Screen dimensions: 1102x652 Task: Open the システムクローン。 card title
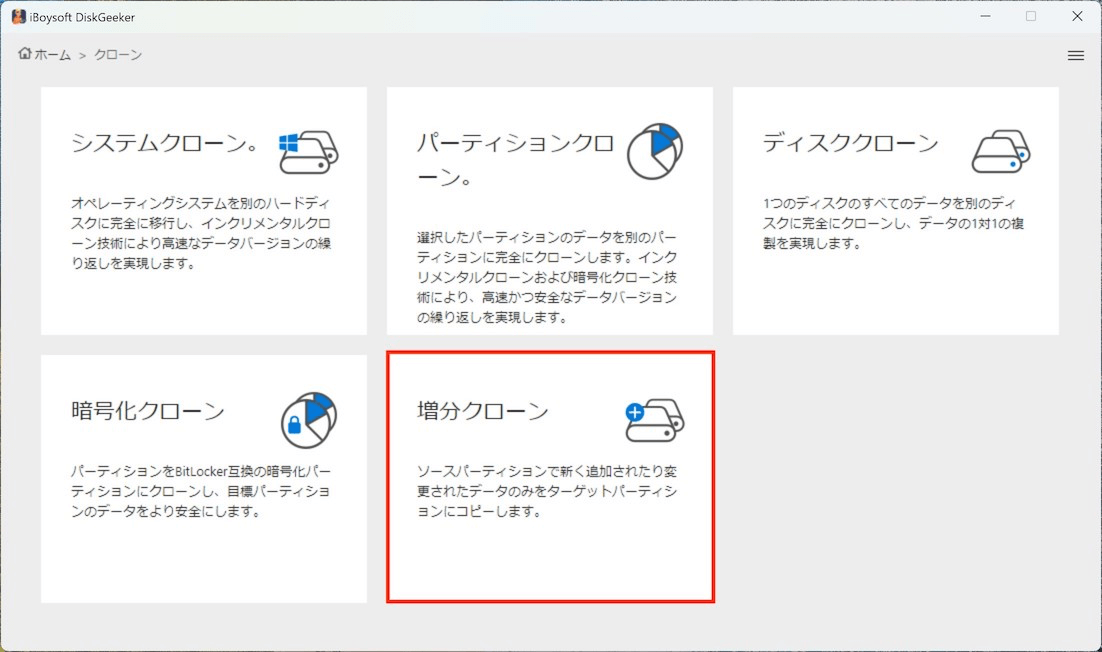click(164, 143)
